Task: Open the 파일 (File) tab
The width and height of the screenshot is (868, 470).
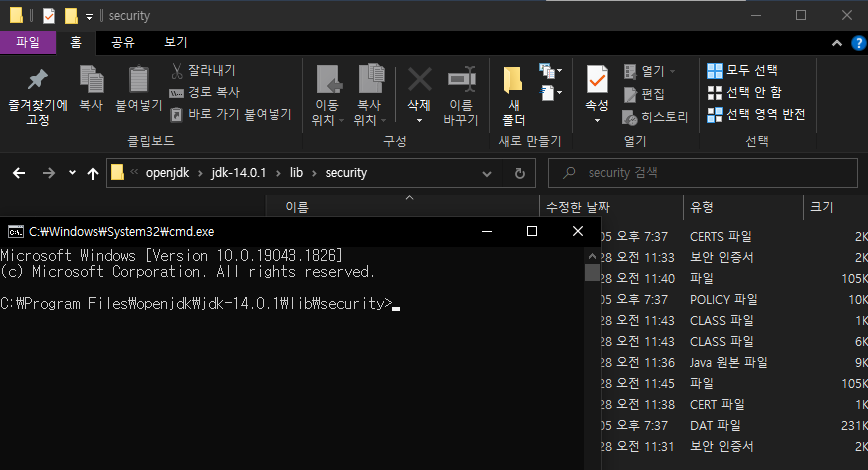Action: (28, 42)
